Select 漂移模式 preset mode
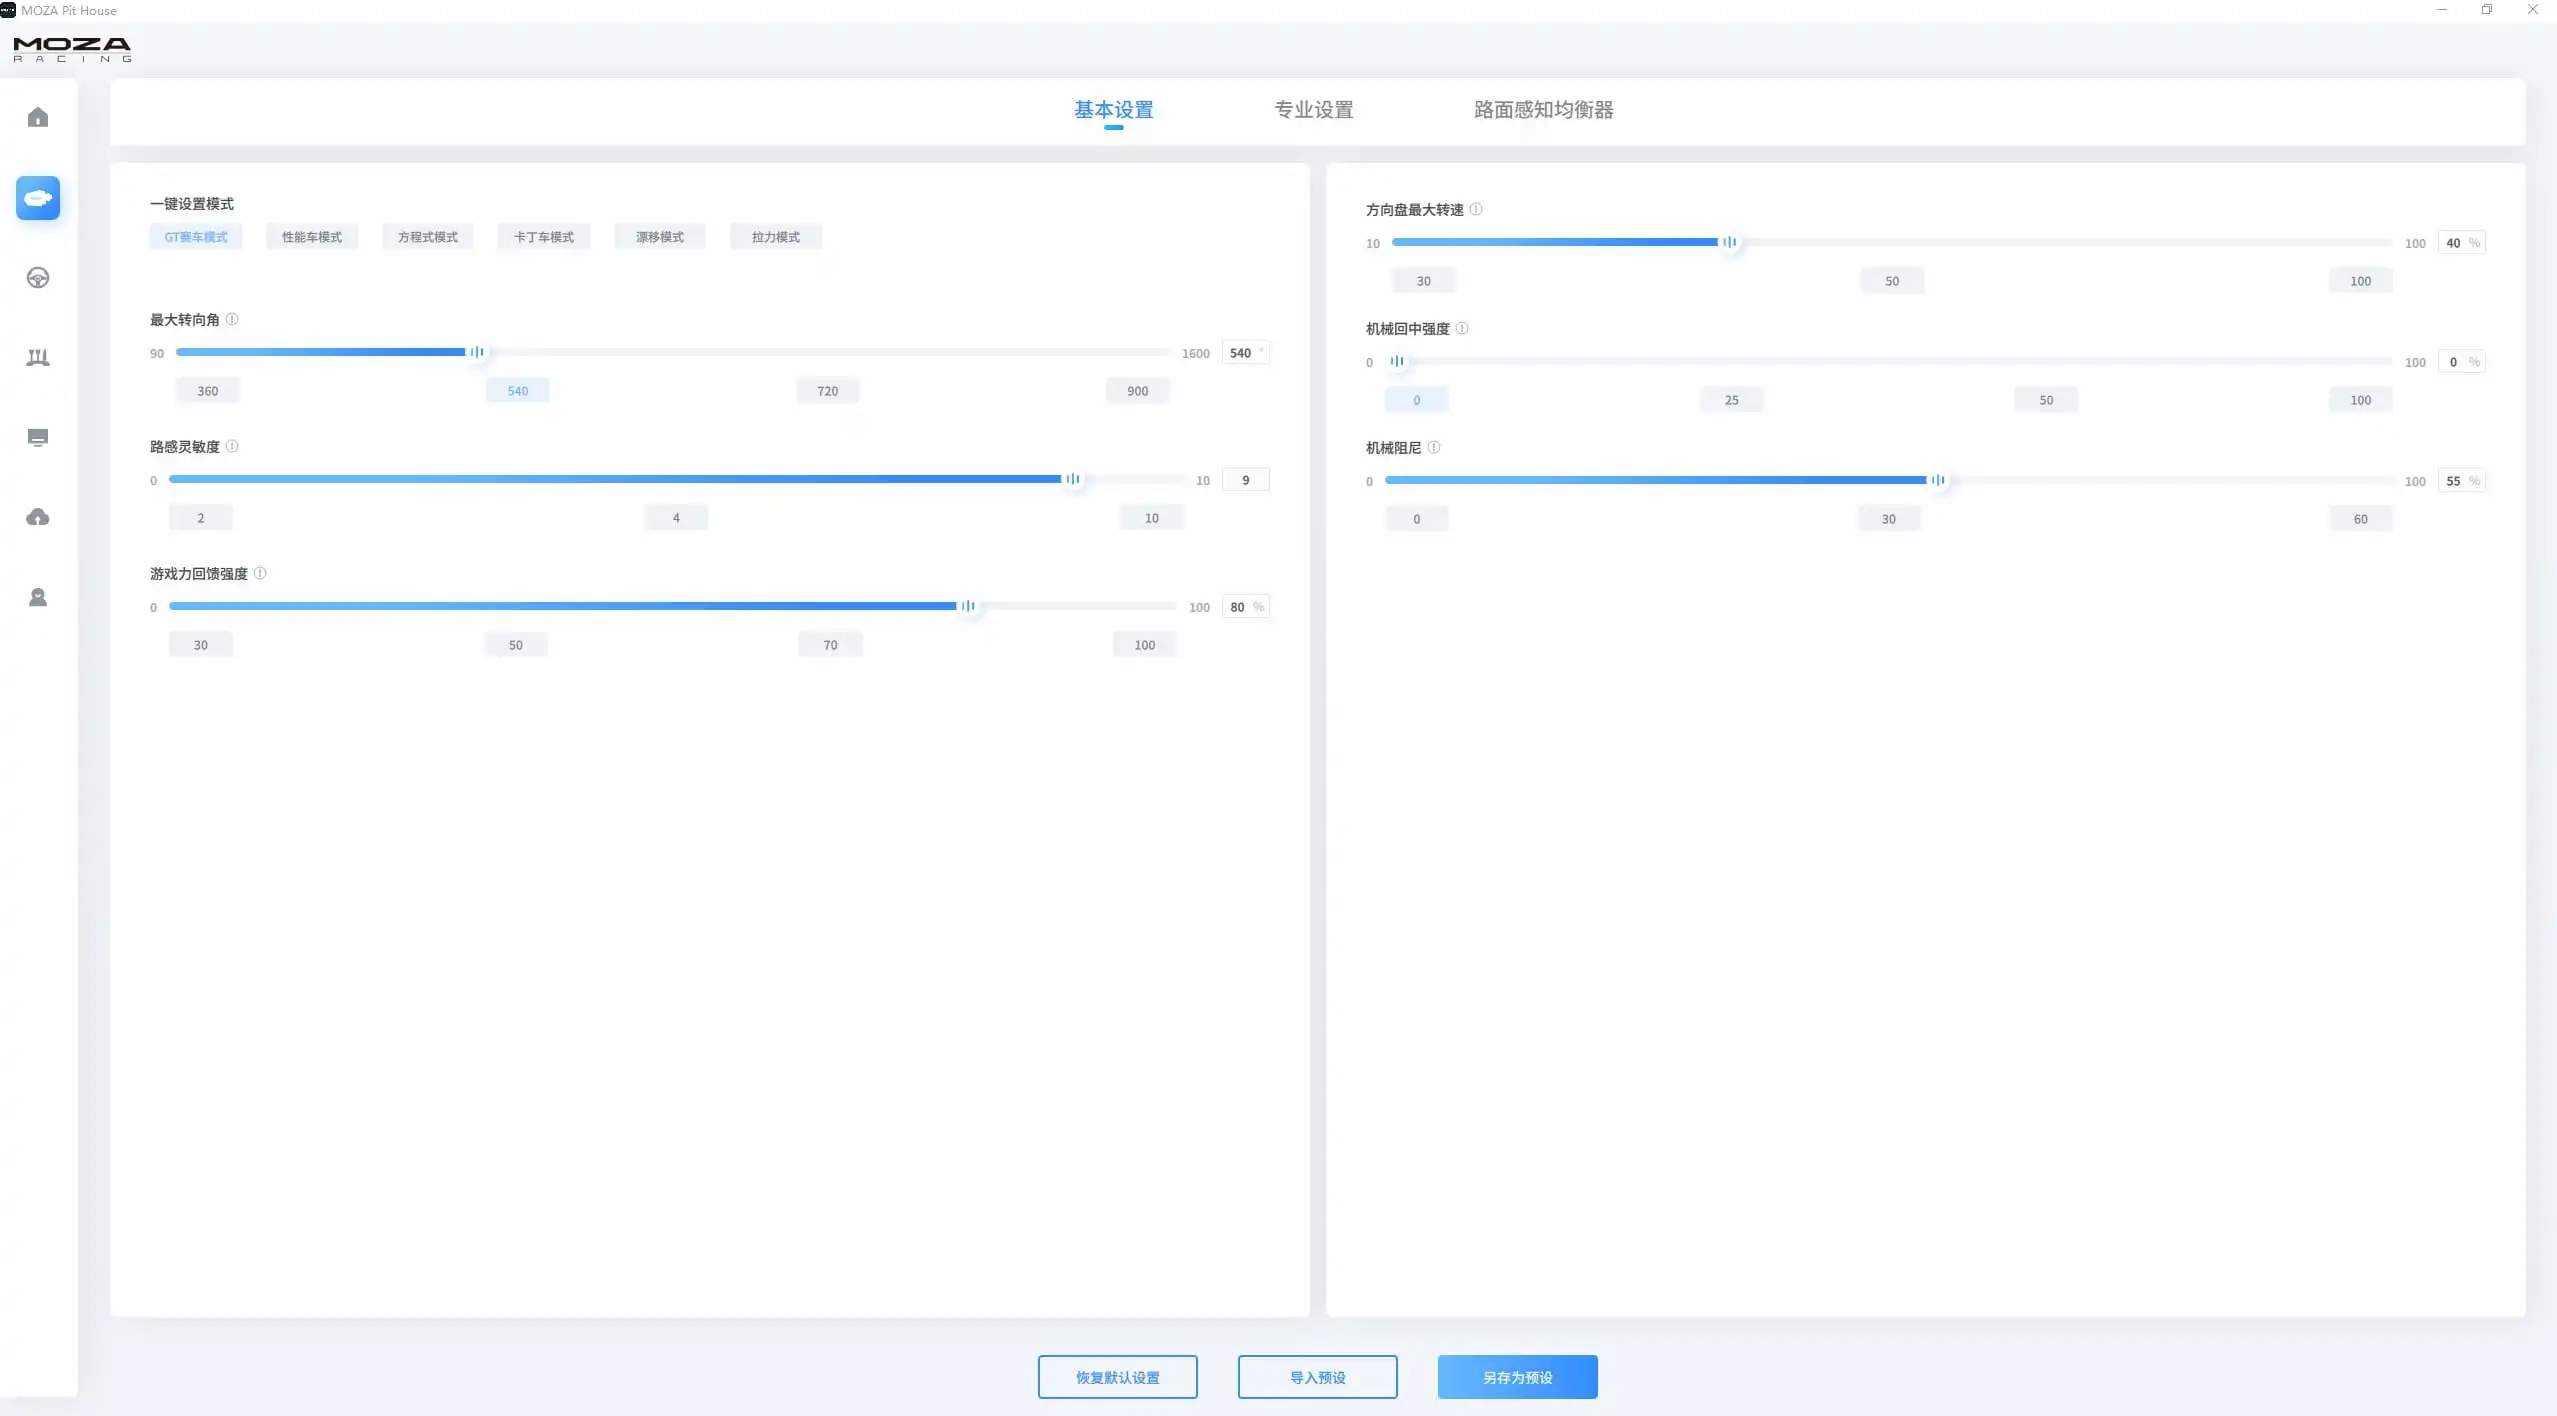 [659, 237]
